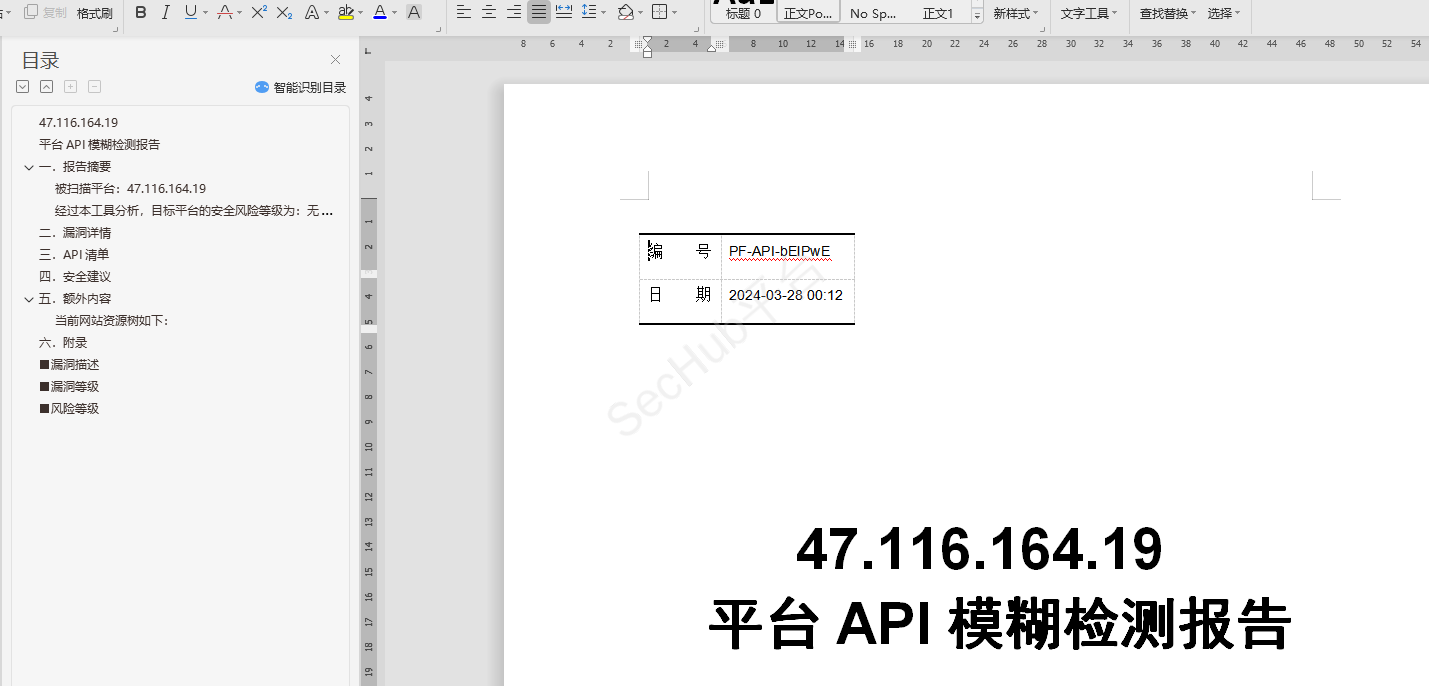Image resolution: width=1429 pixels, height=686 pixels.
Task: Open the font color dropdown arrow
Action: (x=395, y=13)
